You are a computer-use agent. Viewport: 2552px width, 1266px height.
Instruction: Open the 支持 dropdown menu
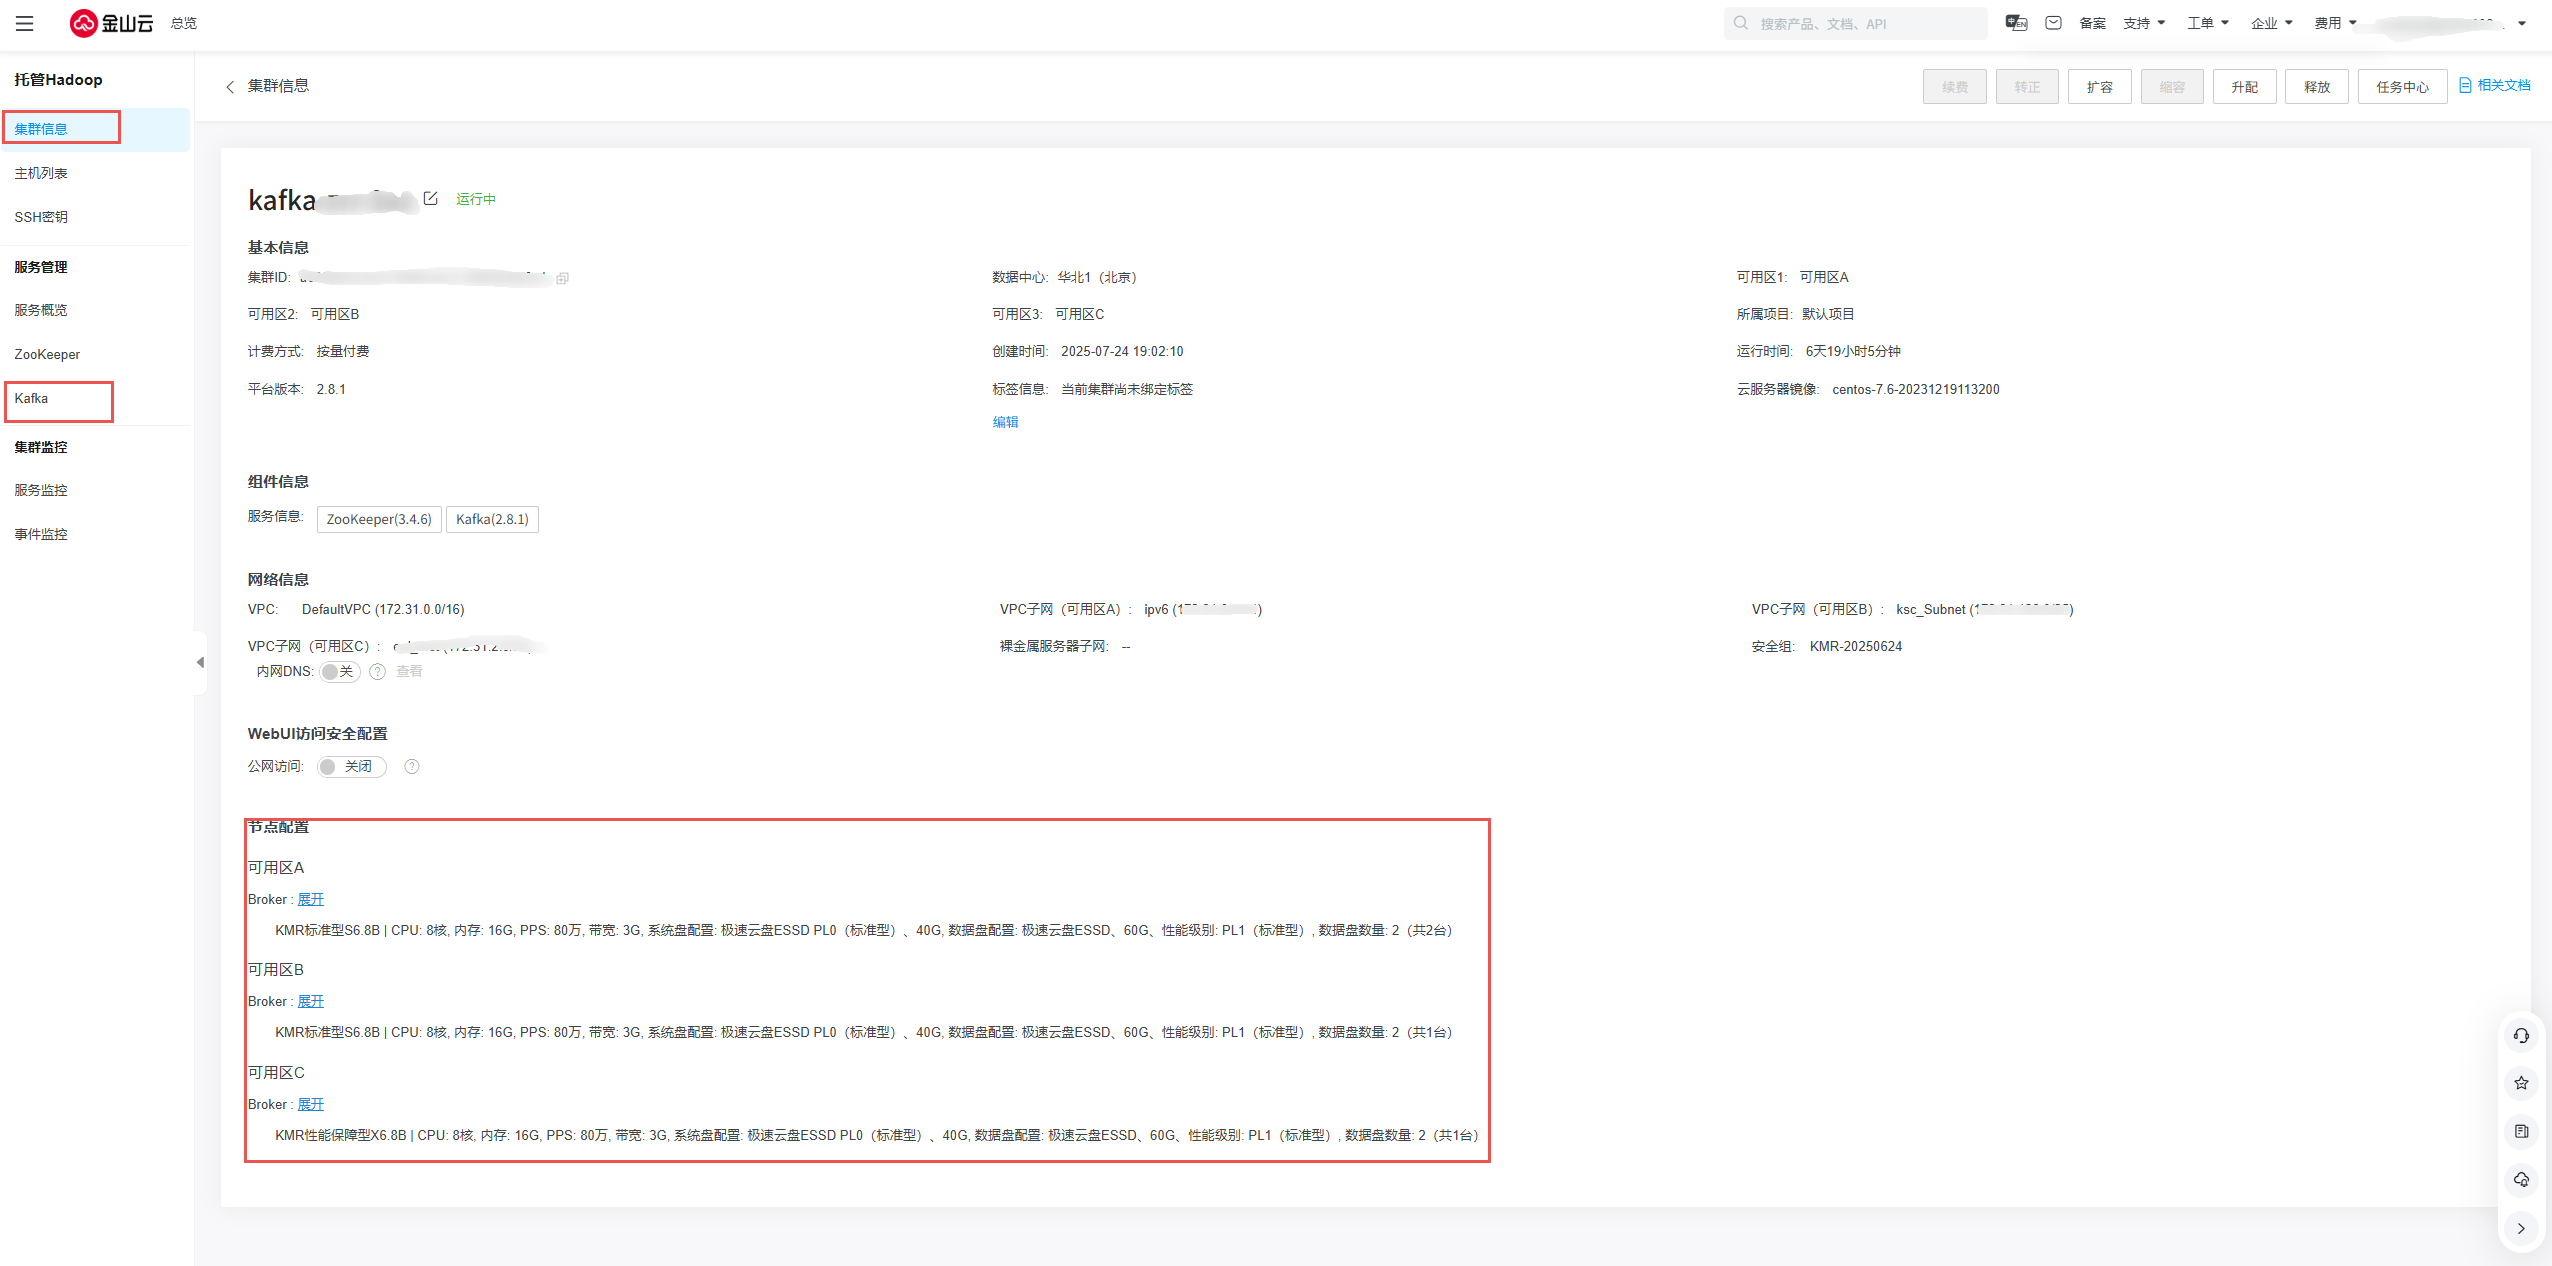tap(2143, 23)
